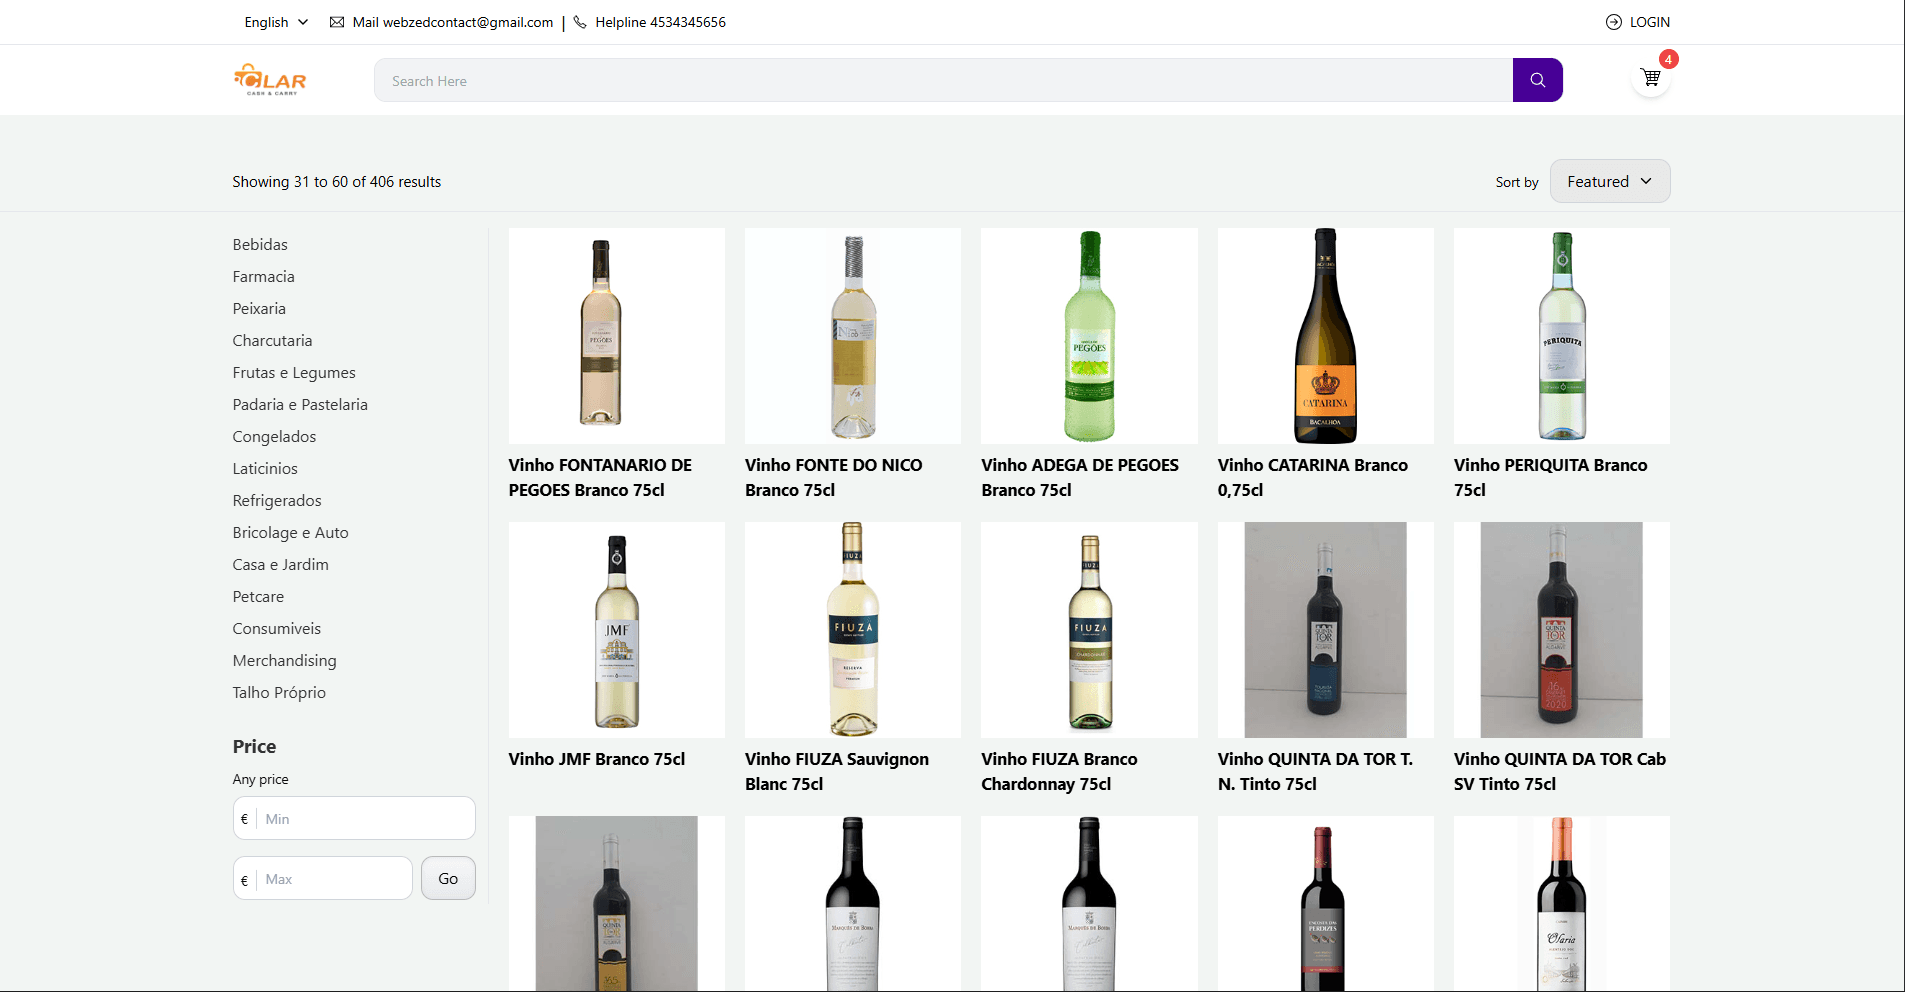Screen dimensions: 1905x992
Task: Open the Padaria e Pastelaria category
Action: click(300, 404)
